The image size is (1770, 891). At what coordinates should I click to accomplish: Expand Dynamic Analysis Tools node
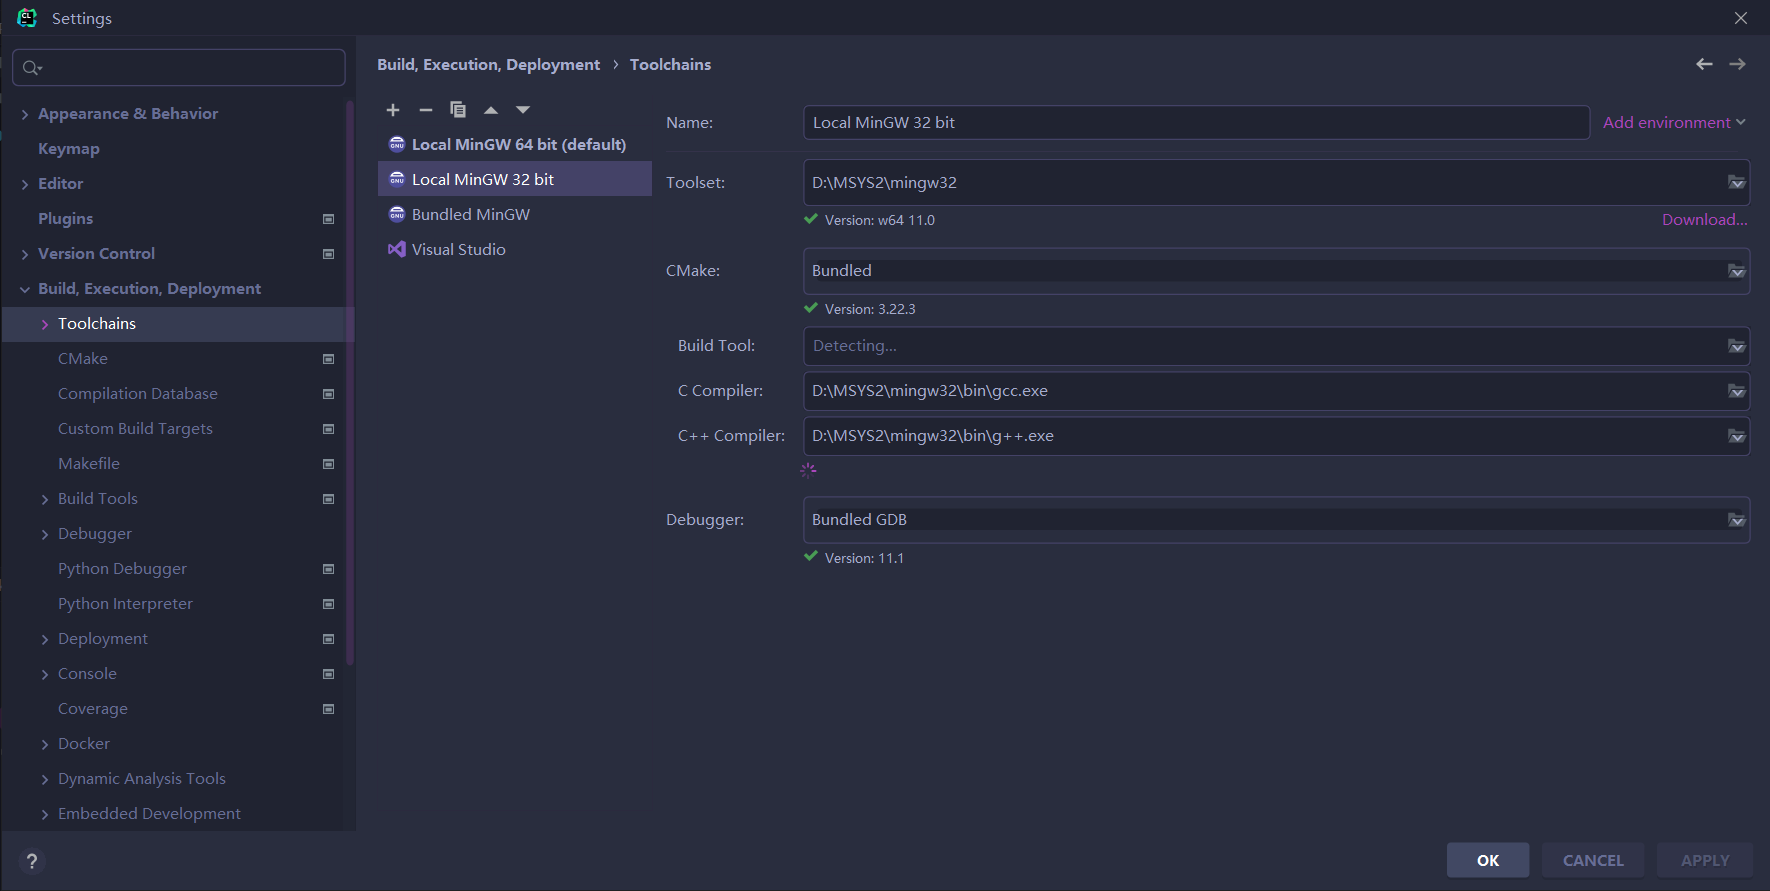point(45,780)
